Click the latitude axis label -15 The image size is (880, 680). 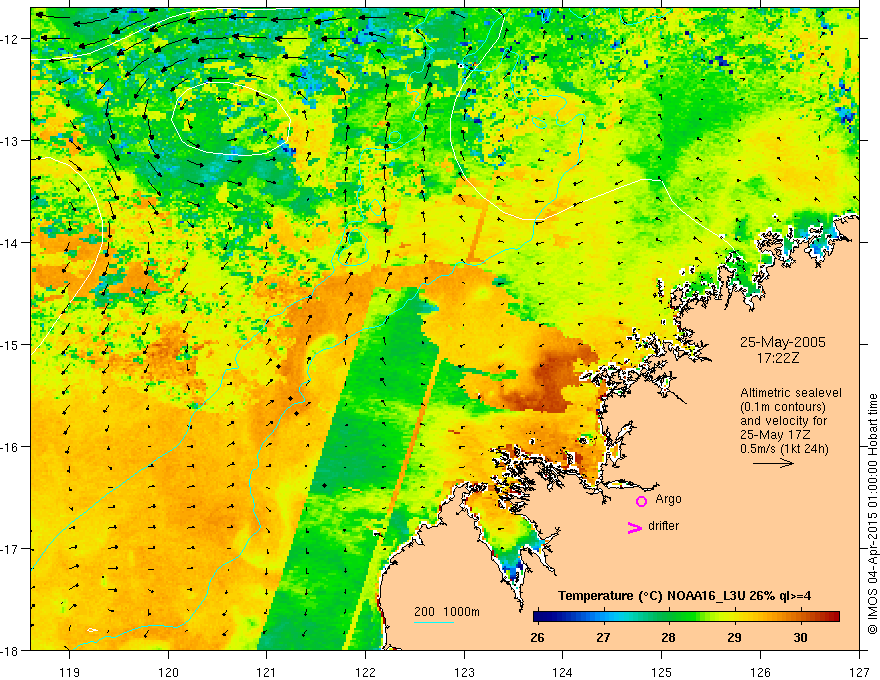[x=10, y=345]
